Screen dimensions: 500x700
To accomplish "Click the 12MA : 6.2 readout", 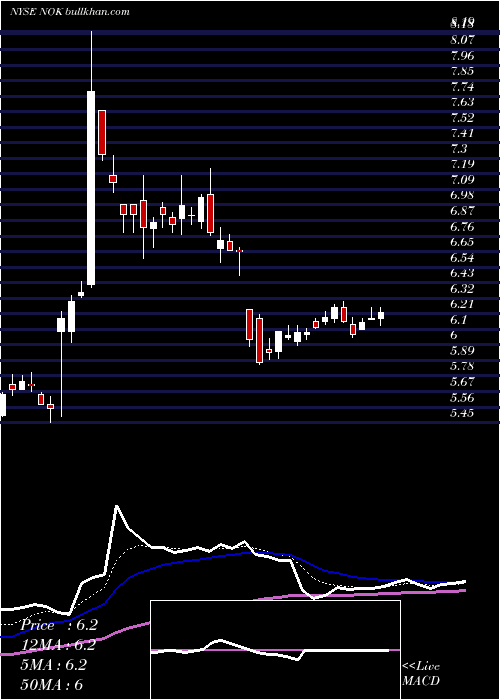I will click(58, 645).
